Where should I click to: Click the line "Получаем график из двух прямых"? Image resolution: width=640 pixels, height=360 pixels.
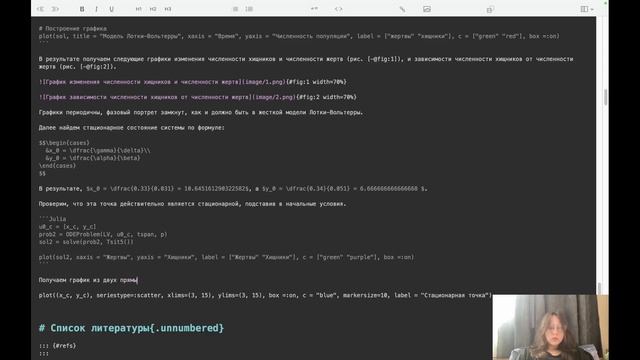(88, 280)
